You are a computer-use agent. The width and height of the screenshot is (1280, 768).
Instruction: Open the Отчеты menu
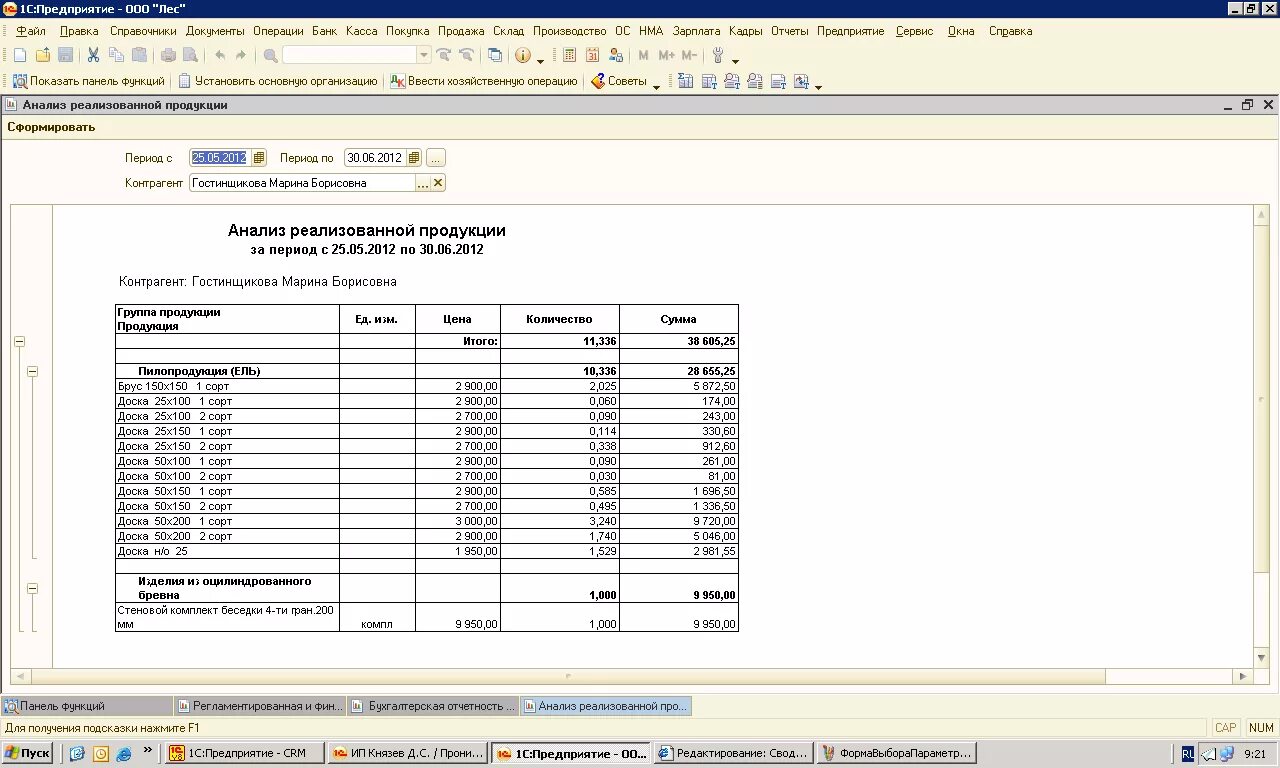[x=790, y=31]
